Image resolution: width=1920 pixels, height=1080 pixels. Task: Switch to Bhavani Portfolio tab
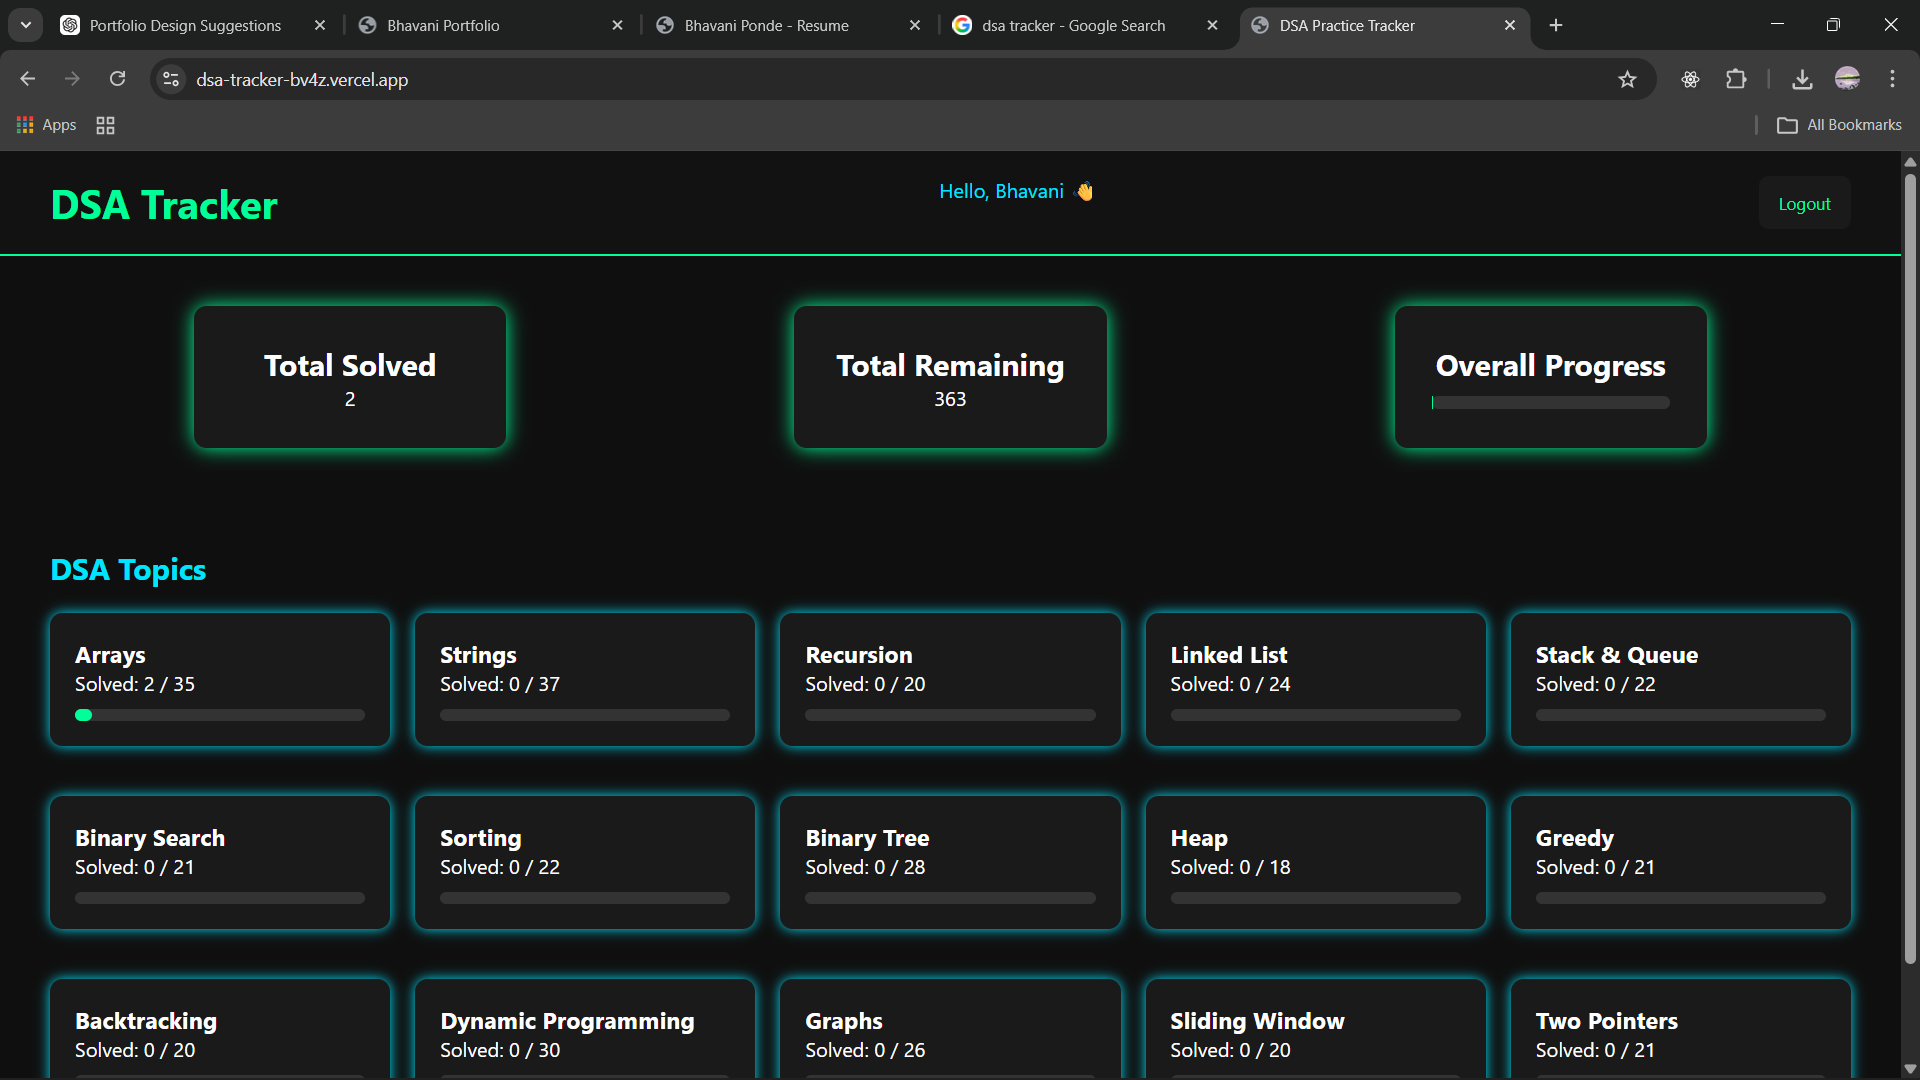pyautogui.click(x=443, y=25)
